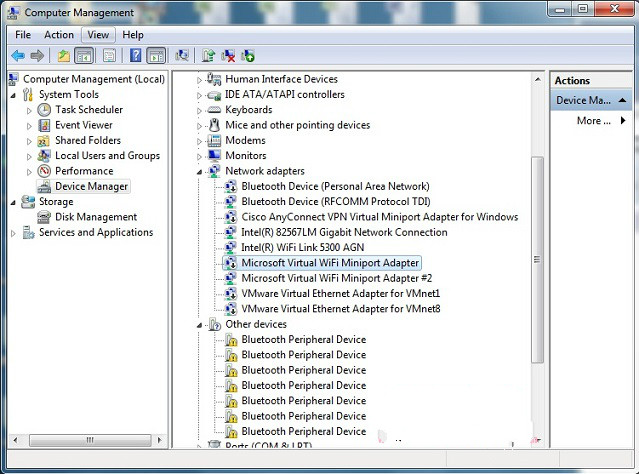The width and height of the screenshot is (639, 474).
Task: Click the Update Driver Software toolbar icon
Action: [x=208, y=55]
